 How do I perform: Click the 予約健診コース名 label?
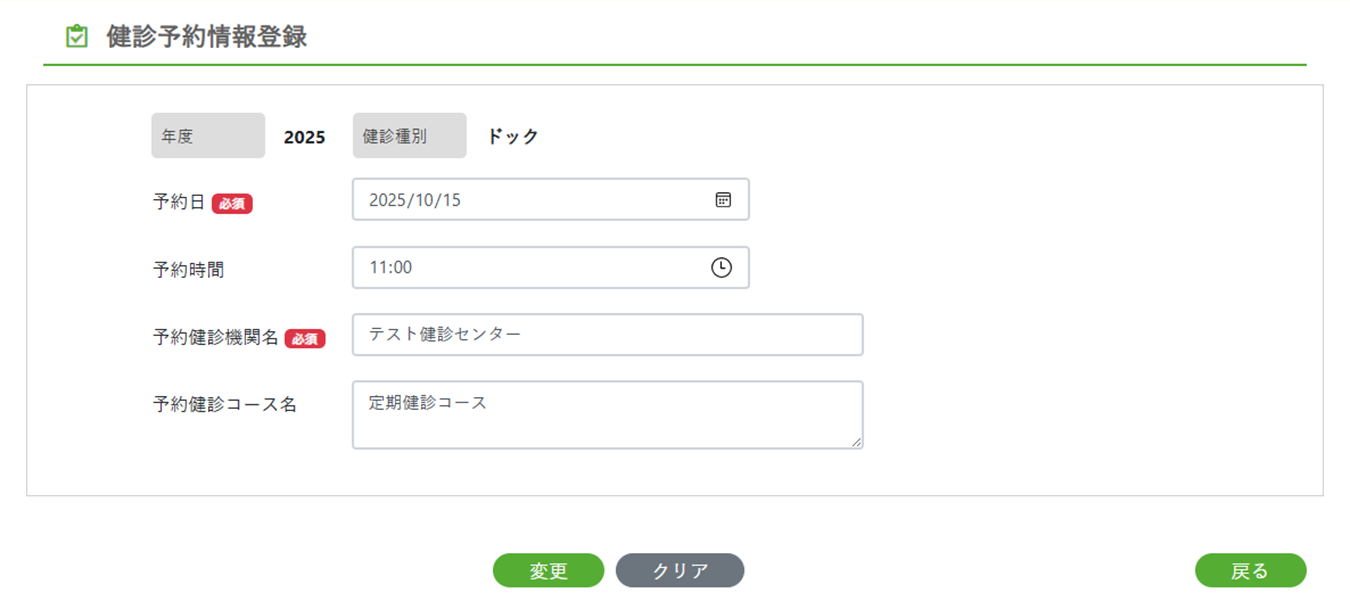(225, 405)
